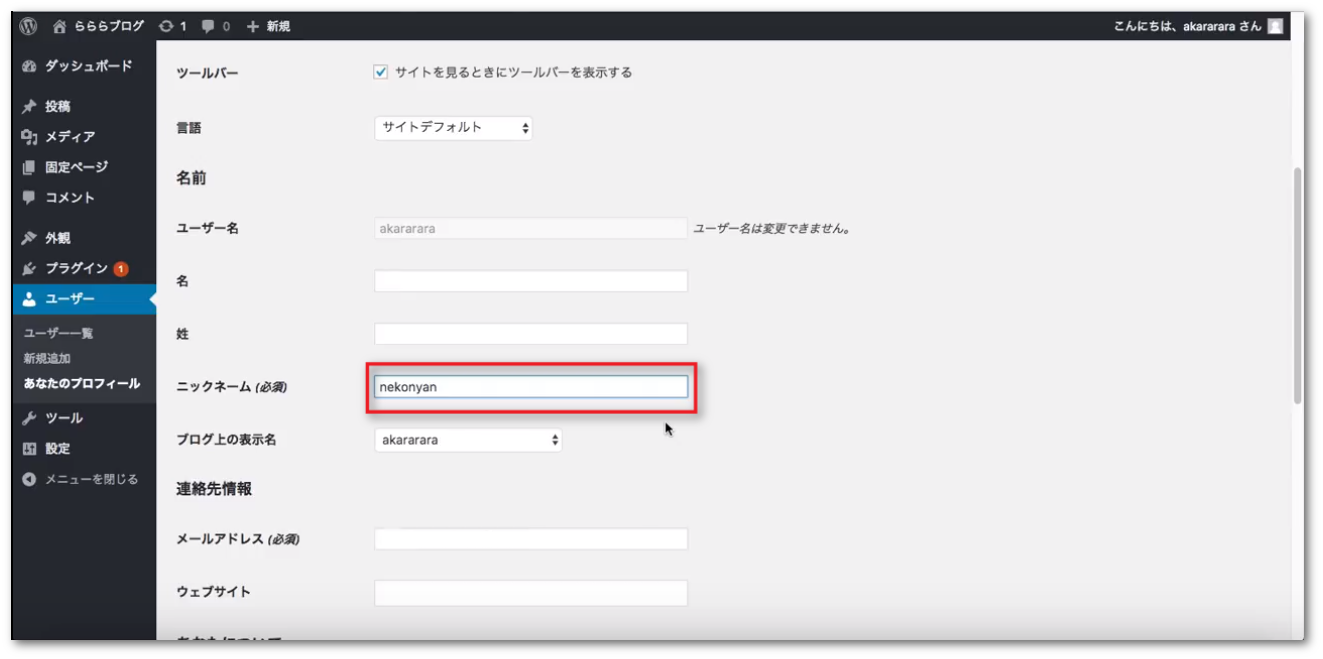Click the ユーザー名は変更できません。 note
The height and width of the screenshot is (659, 1323).
pyautogui.click(x=772, y=228)
